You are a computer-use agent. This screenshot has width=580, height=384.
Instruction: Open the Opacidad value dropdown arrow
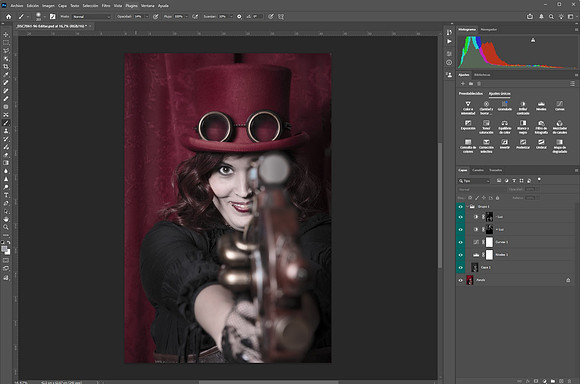point(146,17)
